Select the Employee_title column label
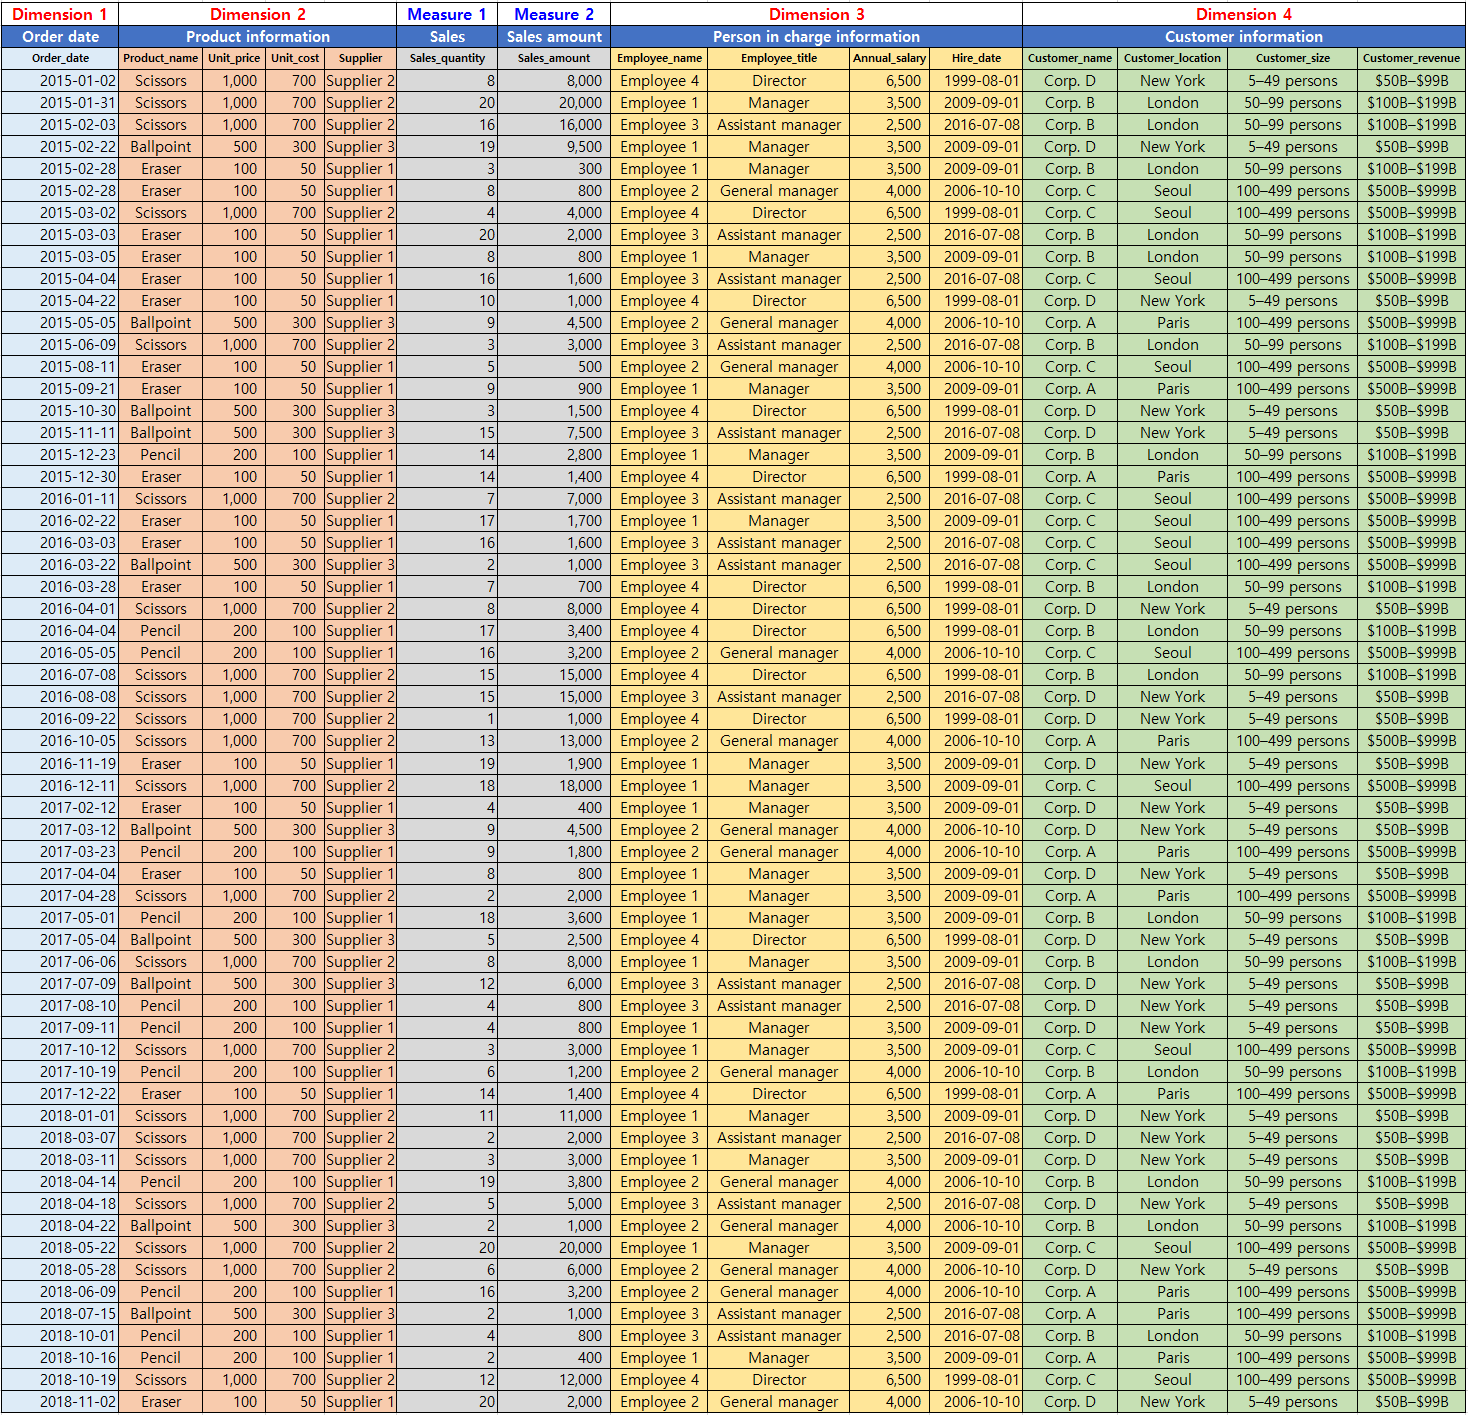The image size is (1468, 1418). [779, 58]
